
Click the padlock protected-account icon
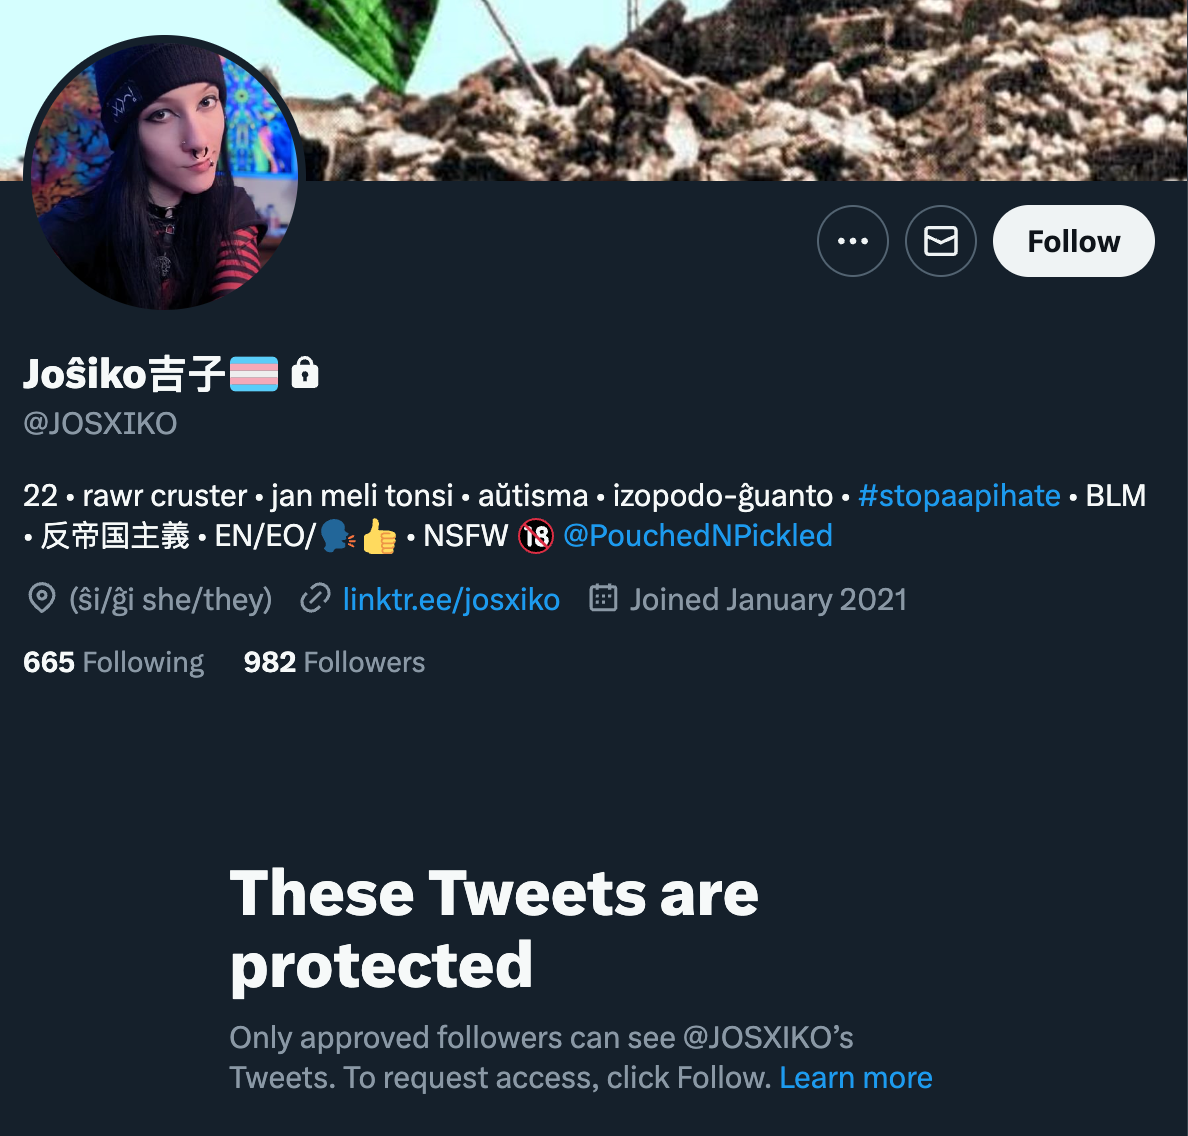click(305, 373)
